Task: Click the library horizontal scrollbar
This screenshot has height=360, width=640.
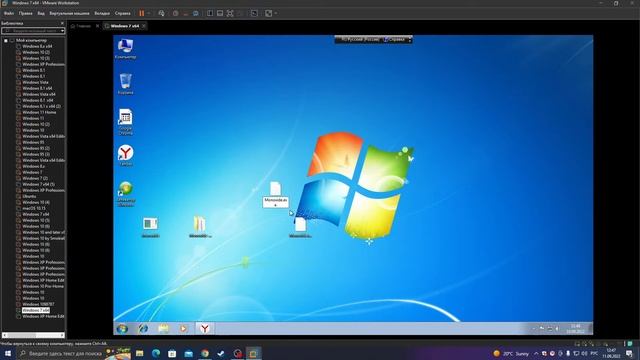Action: coord(33,336)
